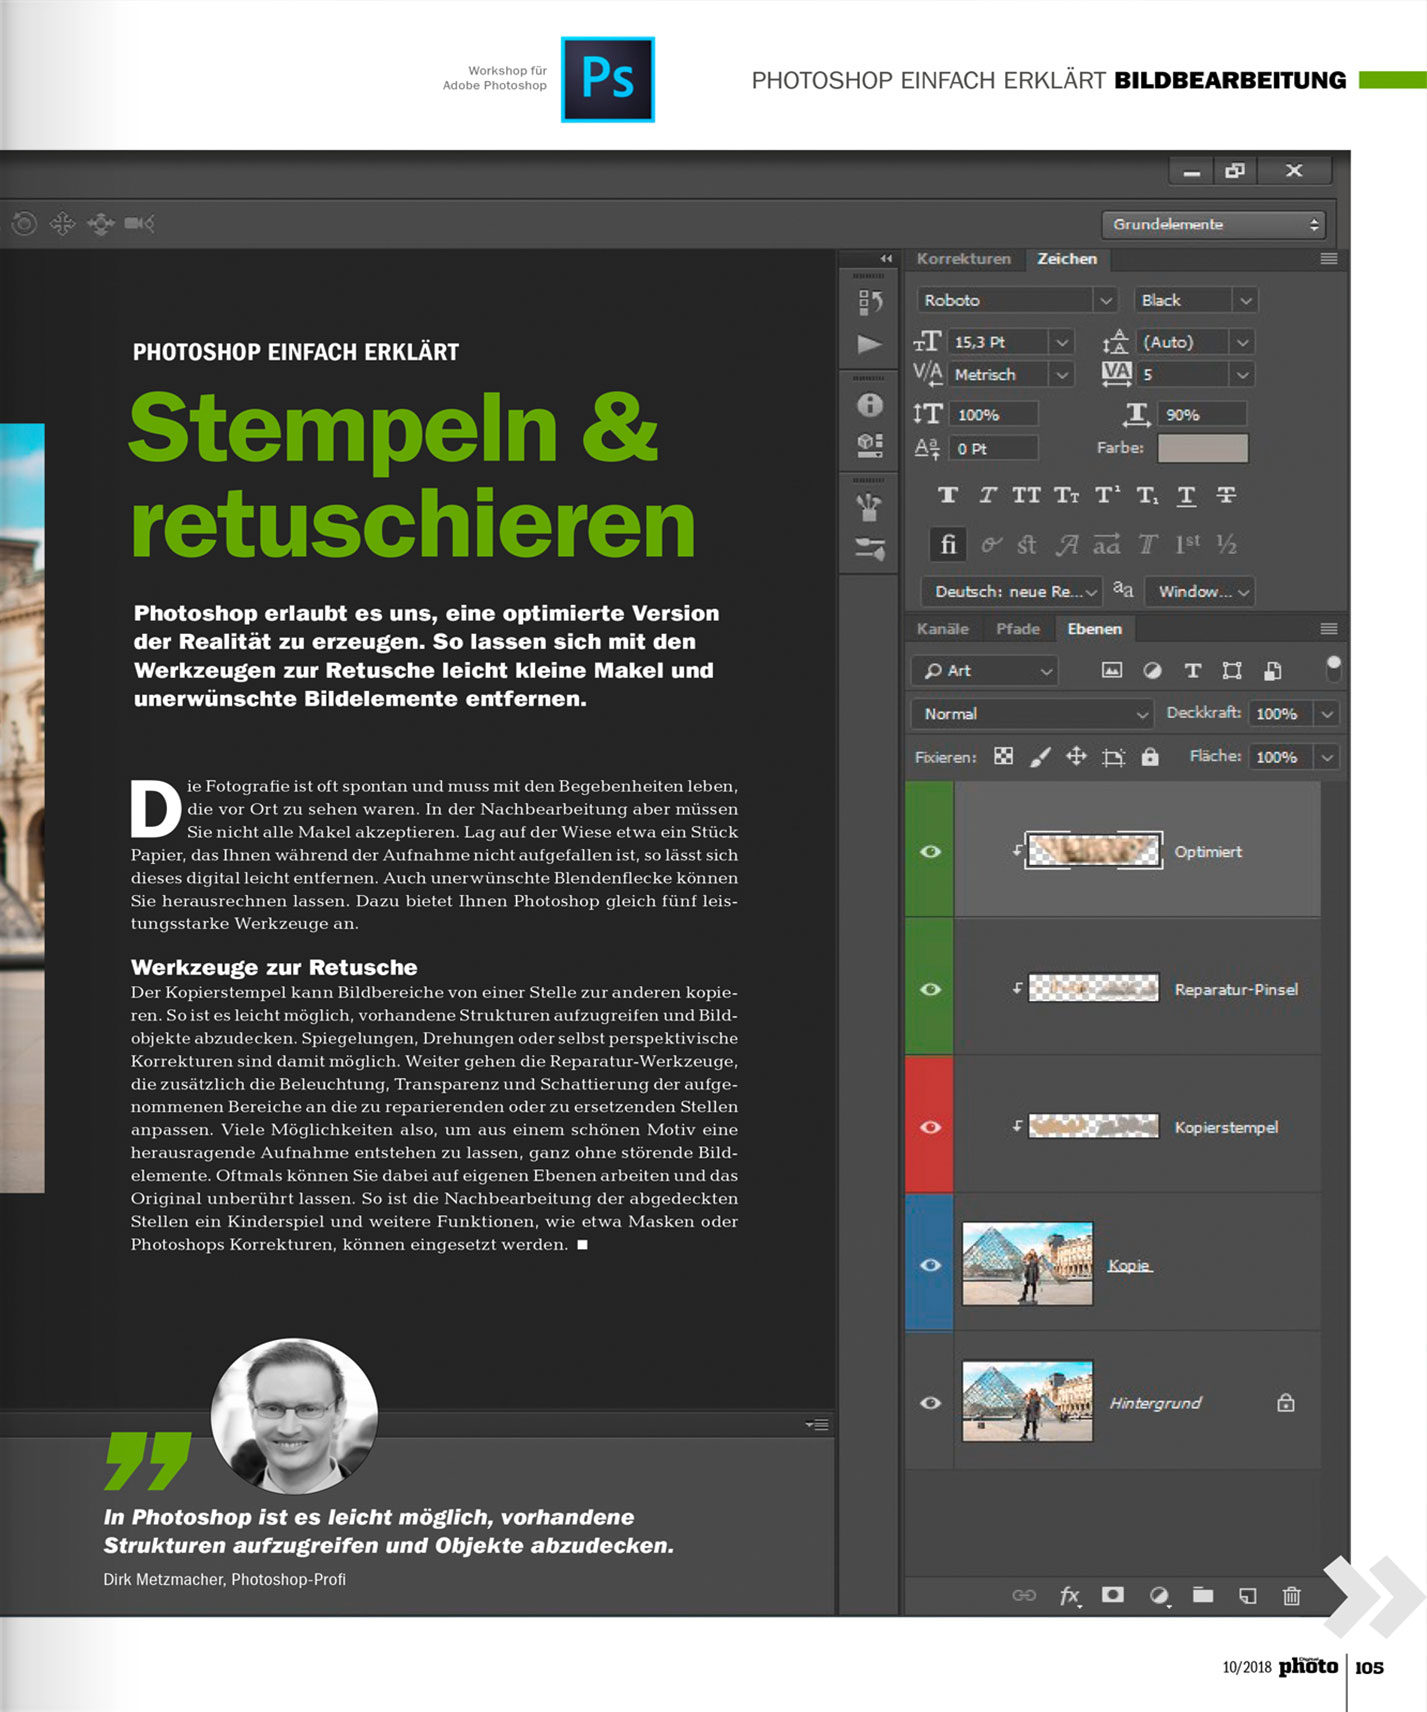This screenshot has width=1427, height=1712.
Task: Filter layers by pixel layer icon
Action: 1112,671
